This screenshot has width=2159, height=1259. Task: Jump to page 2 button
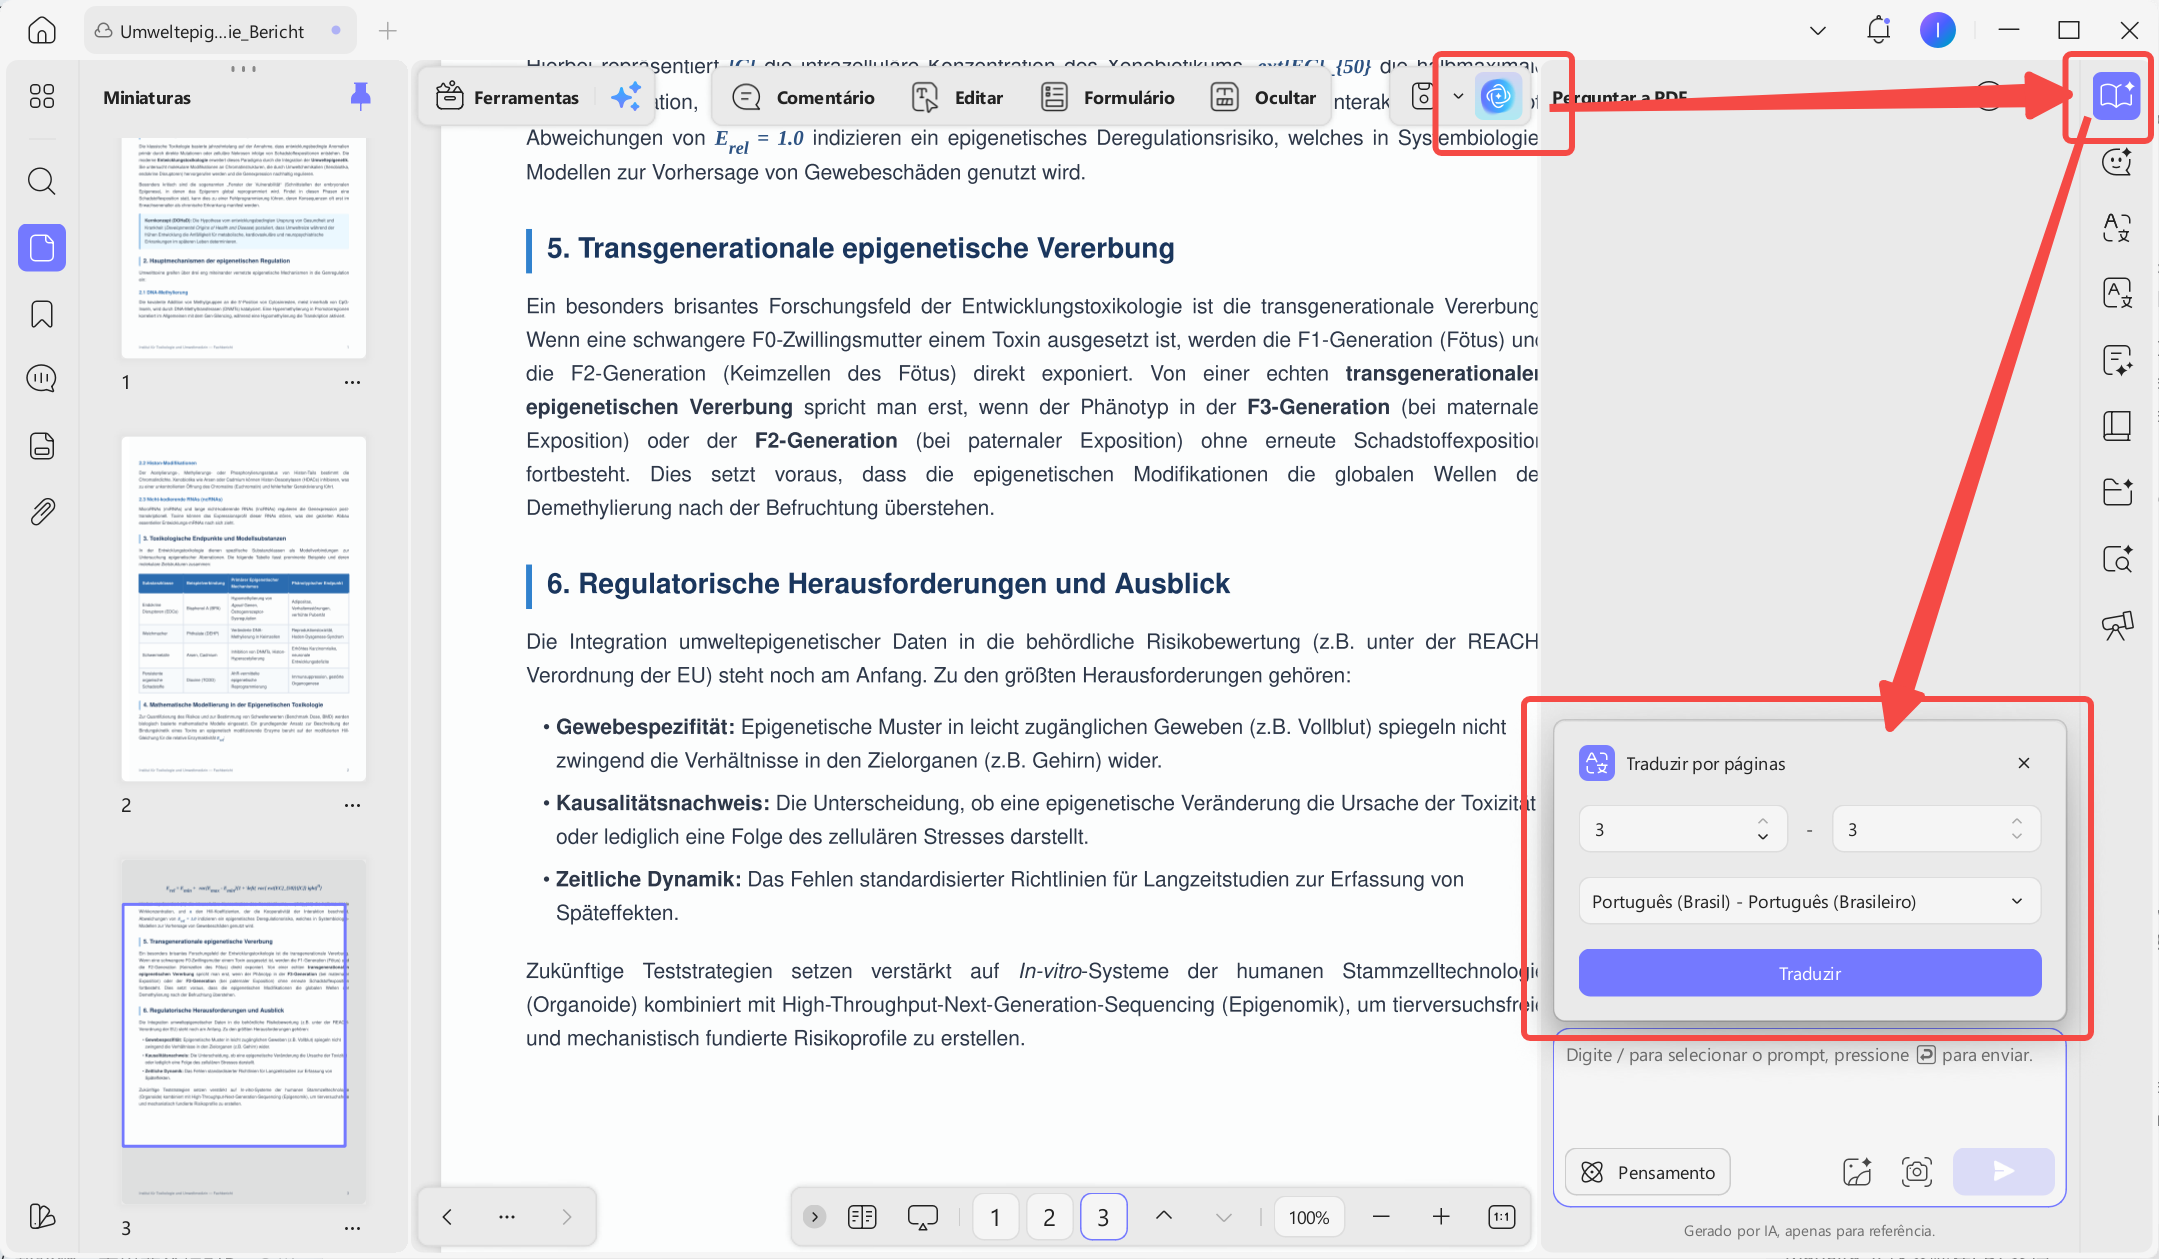point(1049,1217)
